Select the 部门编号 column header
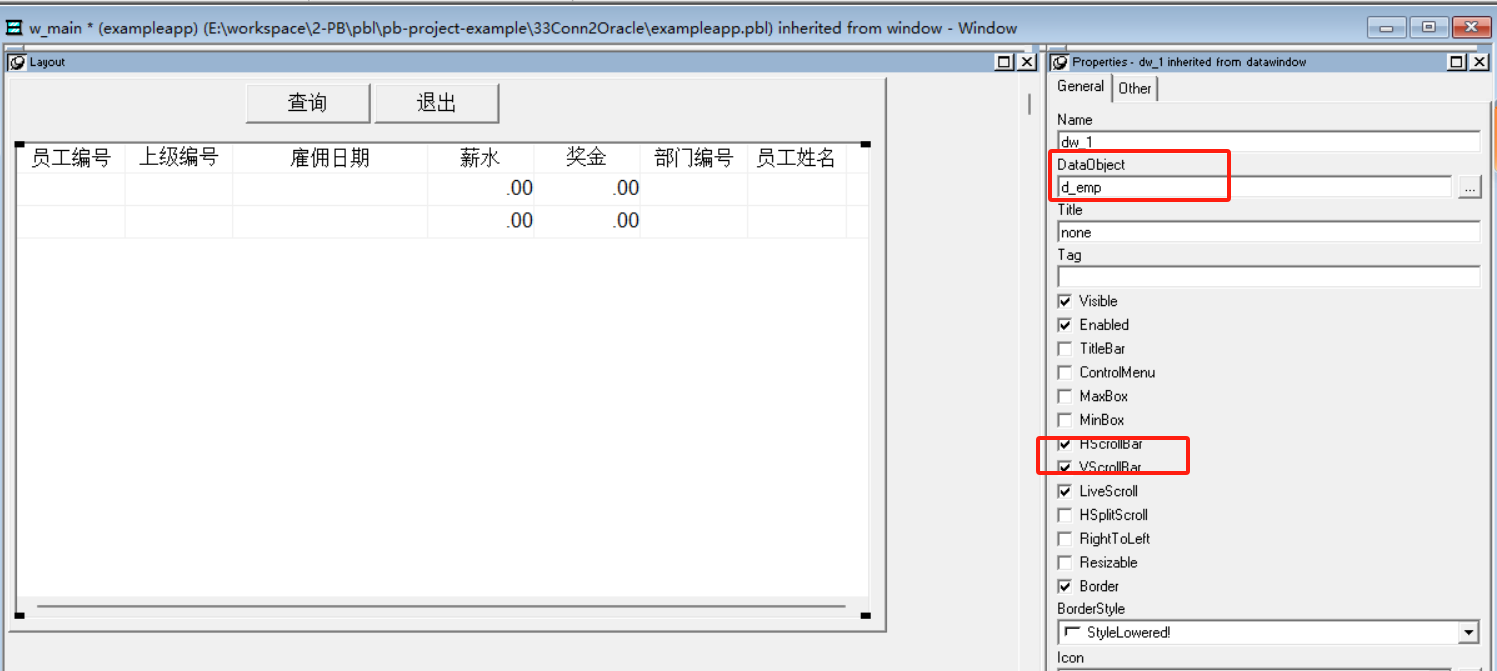Screen dimensions: 1497x671 click(694, 158)
